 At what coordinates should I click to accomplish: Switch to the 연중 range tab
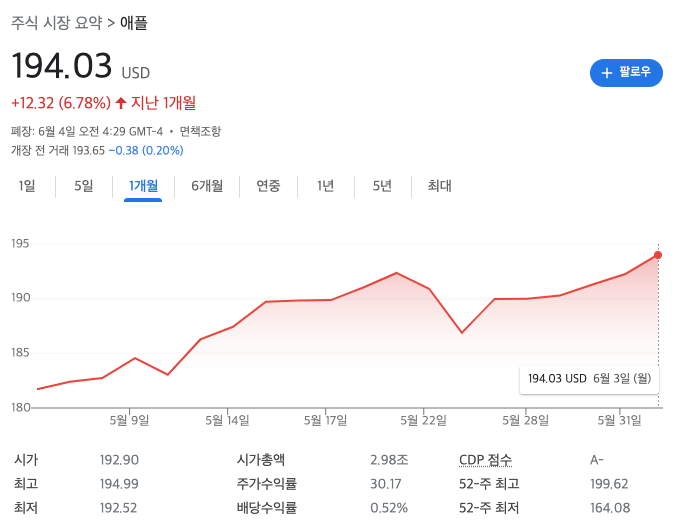pos(268,186)
